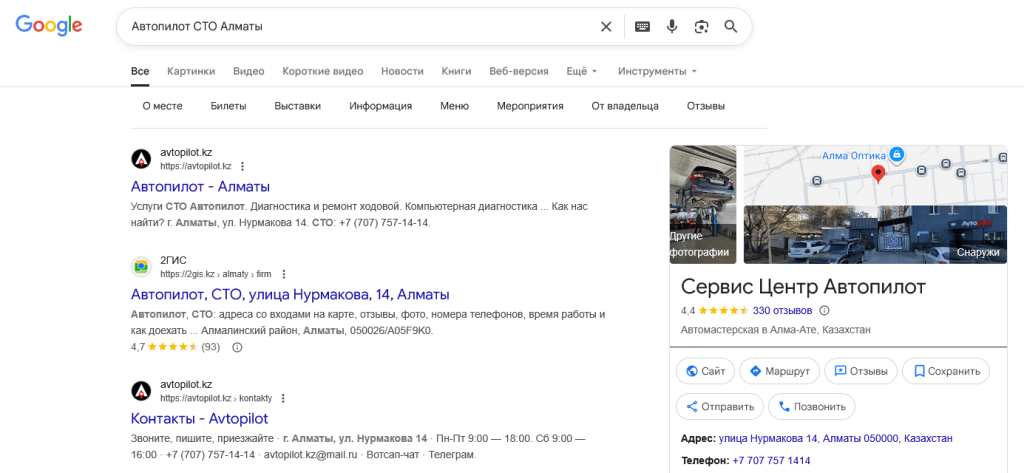This screenshot has width=1024, height=473.
Task: Open the 'Инструменты' tools dropdown
Action: (x=657, y=72)
